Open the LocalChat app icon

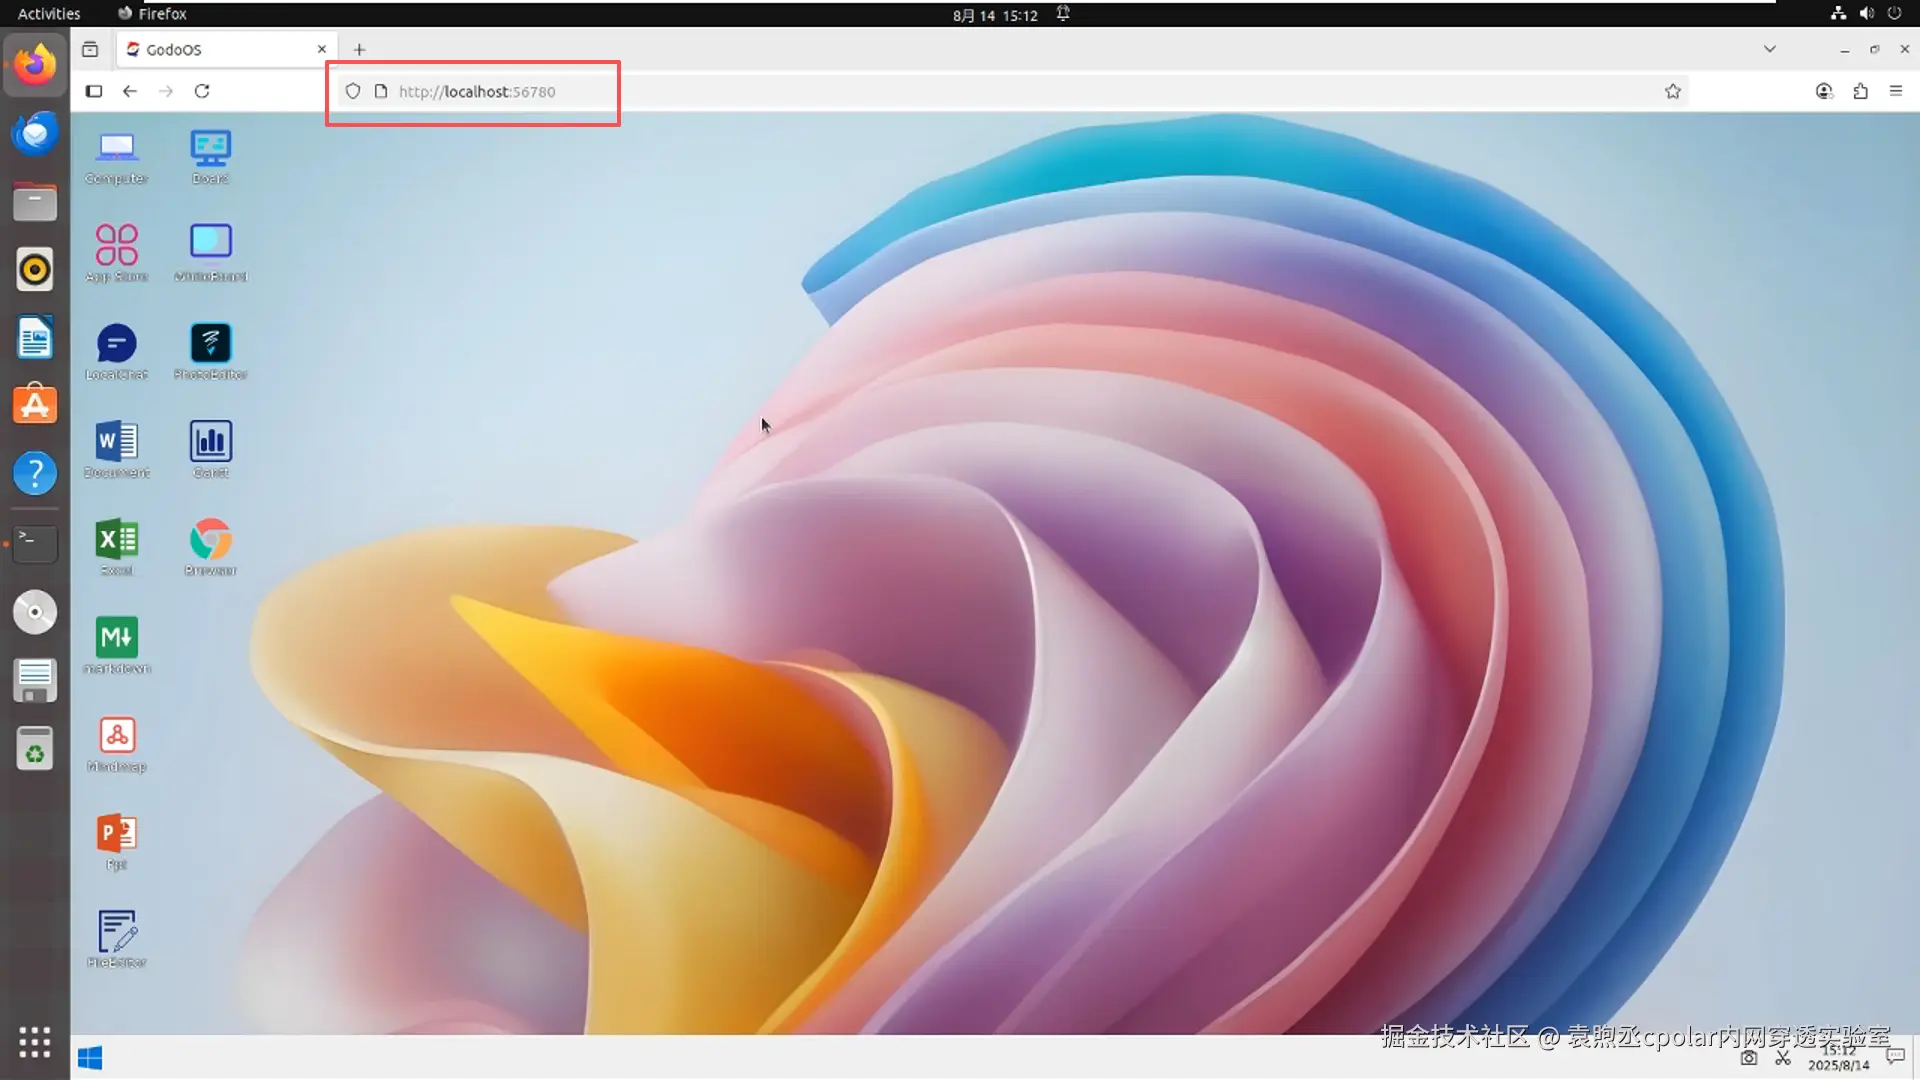coord(117,352)
